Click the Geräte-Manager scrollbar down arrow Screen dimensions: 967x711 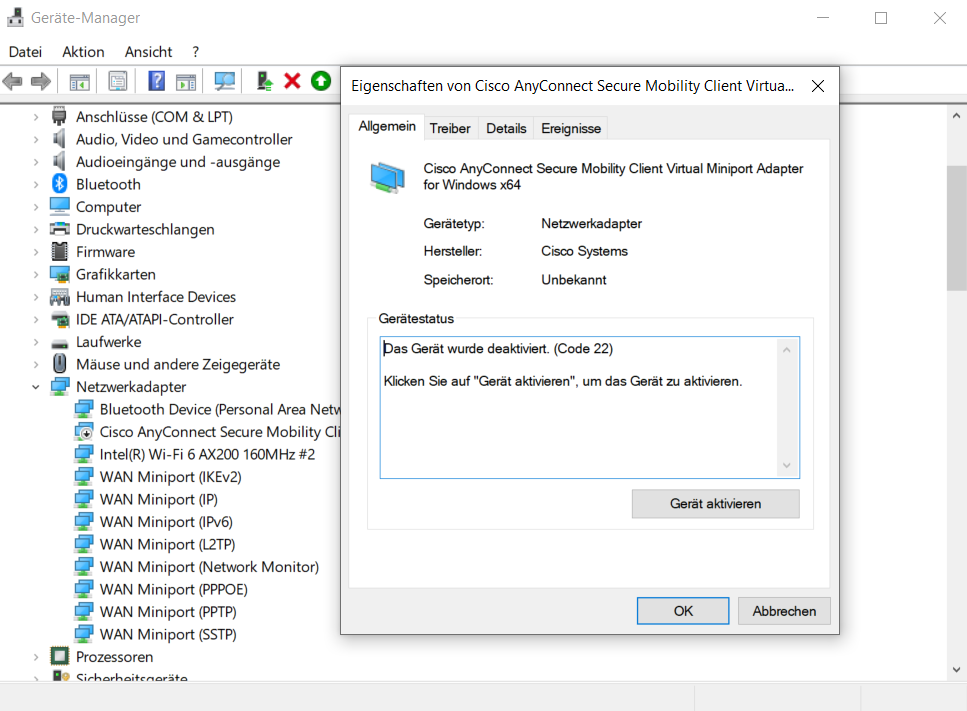(956, 670)
